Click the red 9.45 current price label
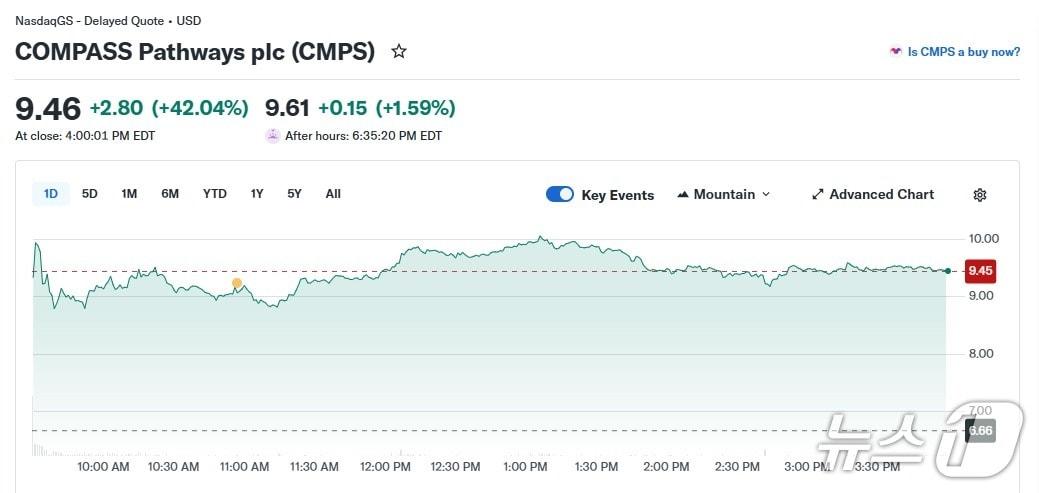This screenshot has height=493, width=1039. (980, 270)
